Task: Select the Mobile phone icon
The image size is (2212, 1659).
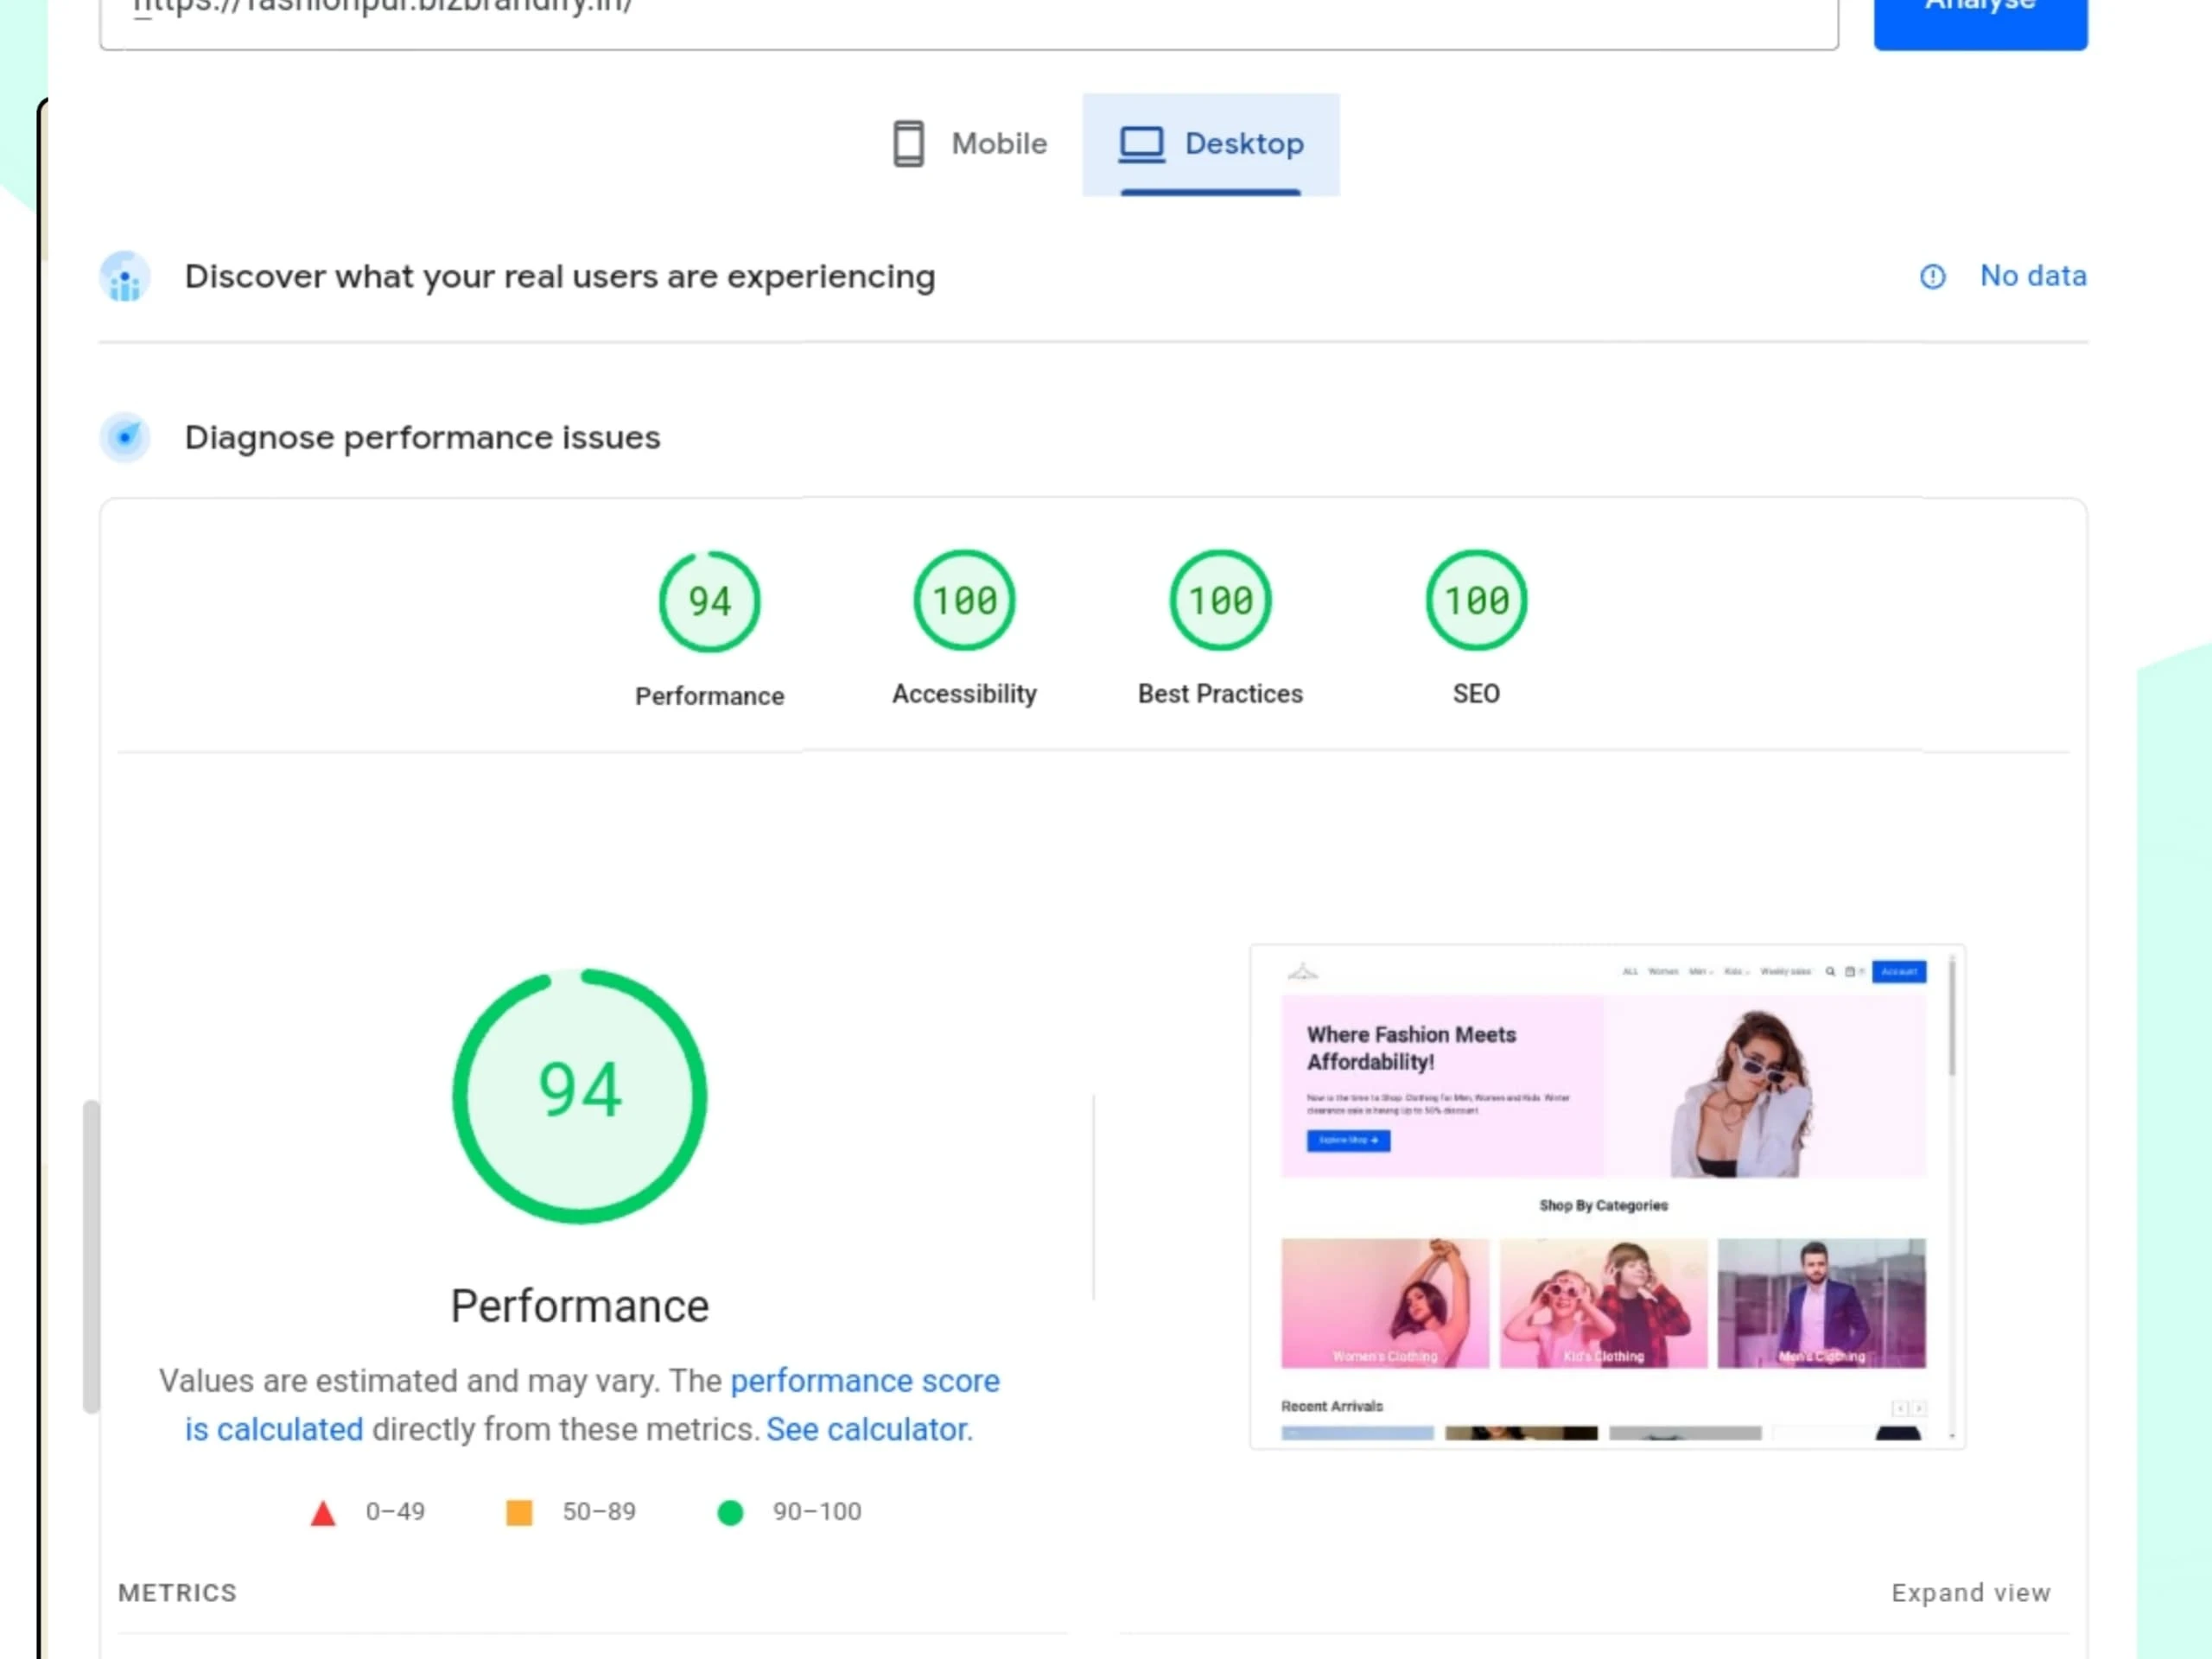Action: 908,143
